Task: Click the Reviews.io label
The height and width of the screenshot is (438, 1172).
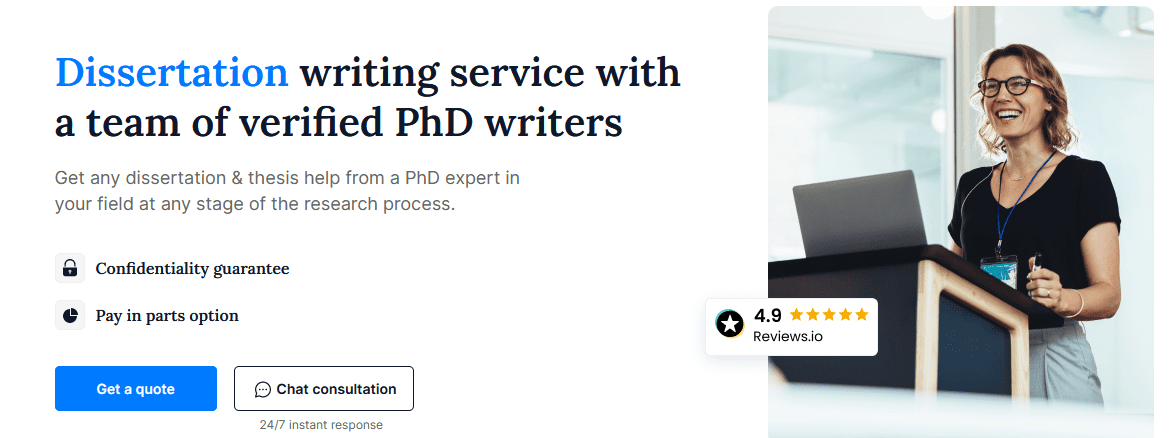Action: (788, 336)
